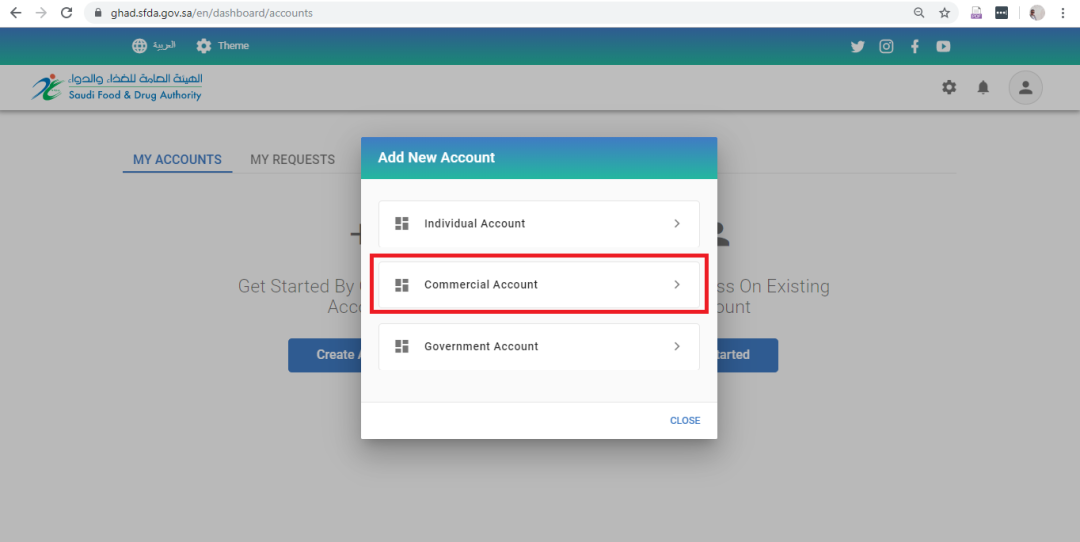The width and height of the screenshot is (1080, 542).
Task: Click CLOSE in Add New Account dialog
Action: point(685,420)
